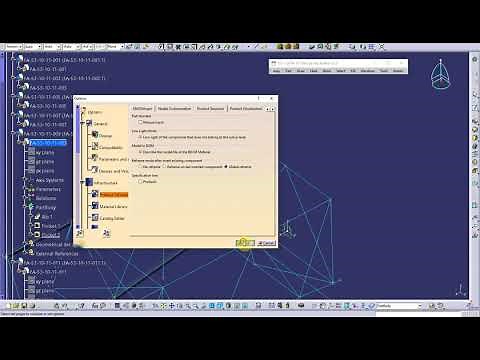Select highlighted Product Structure category
This screenshot has width=480, height=360.
click(114, 194)
